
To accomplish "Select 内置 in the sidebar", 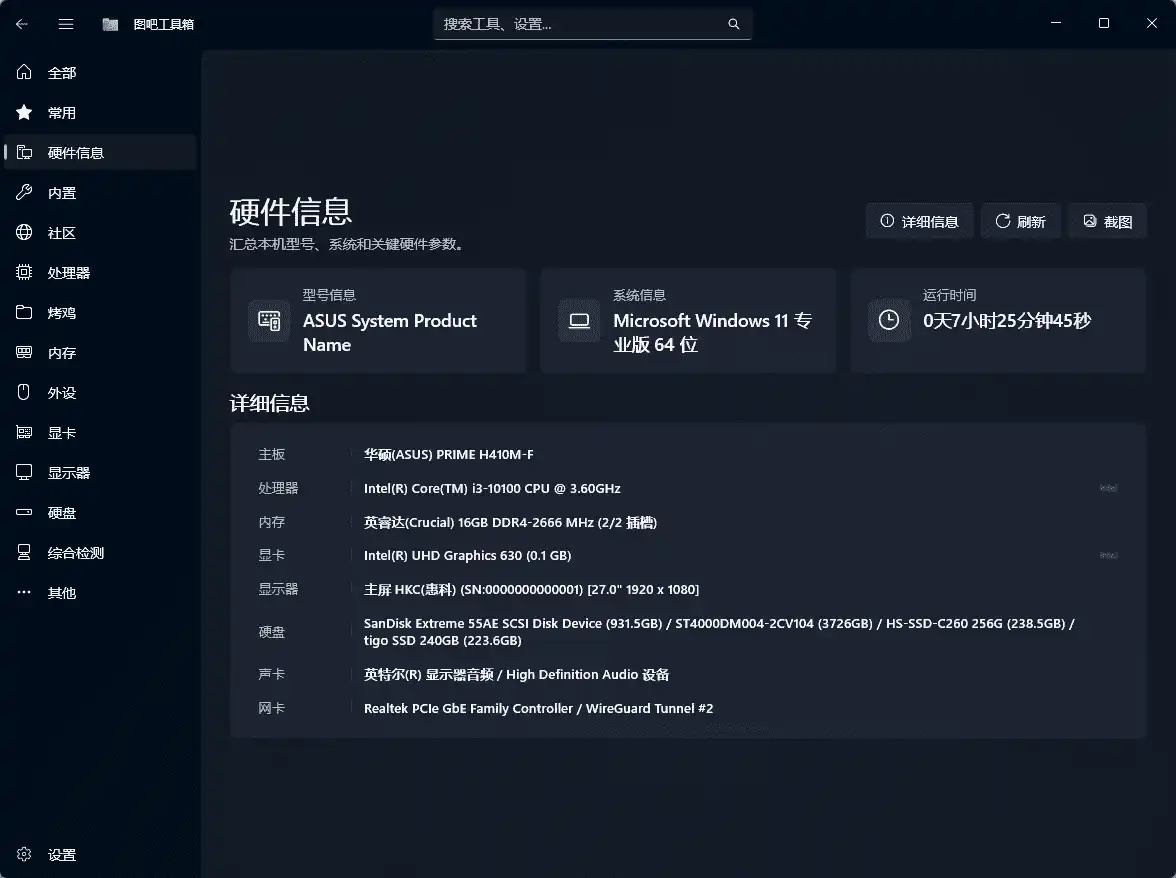I will [x=100, y=193].
